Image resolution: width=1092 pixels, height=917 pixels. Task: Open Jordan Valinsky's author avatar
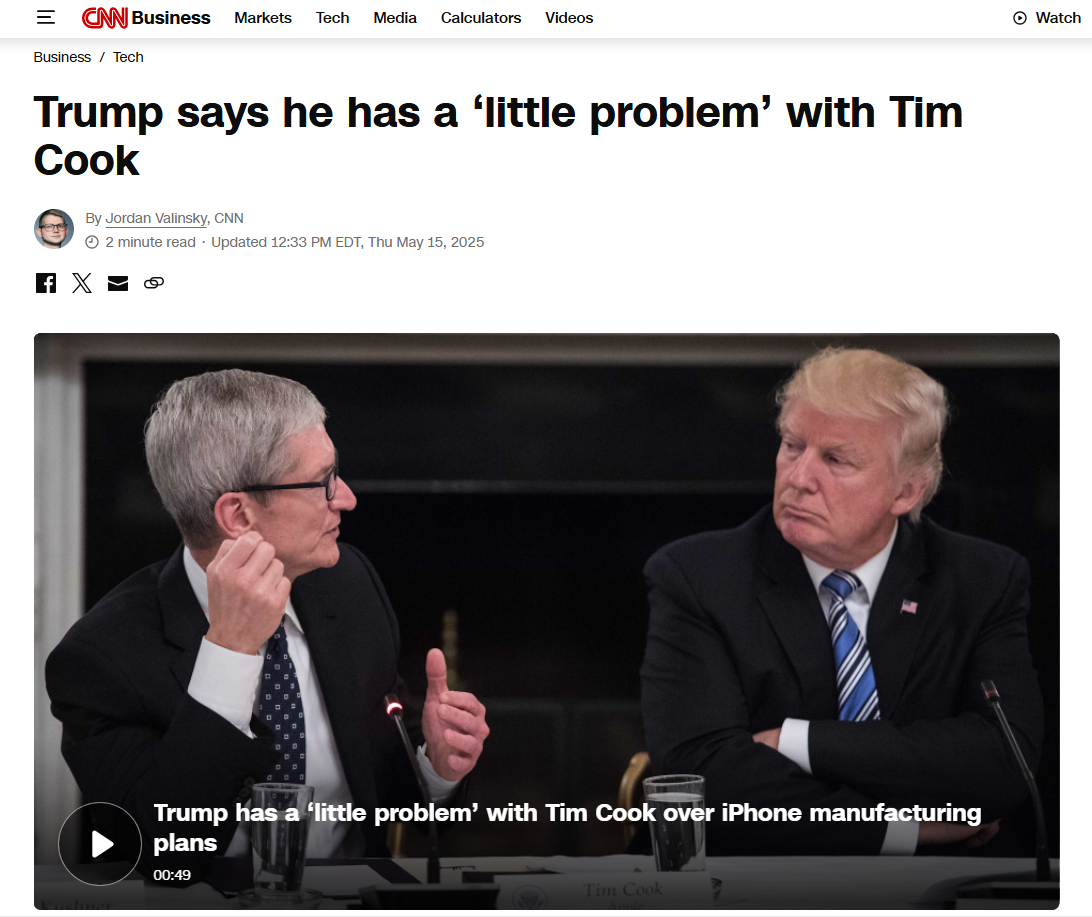(54, 228)
